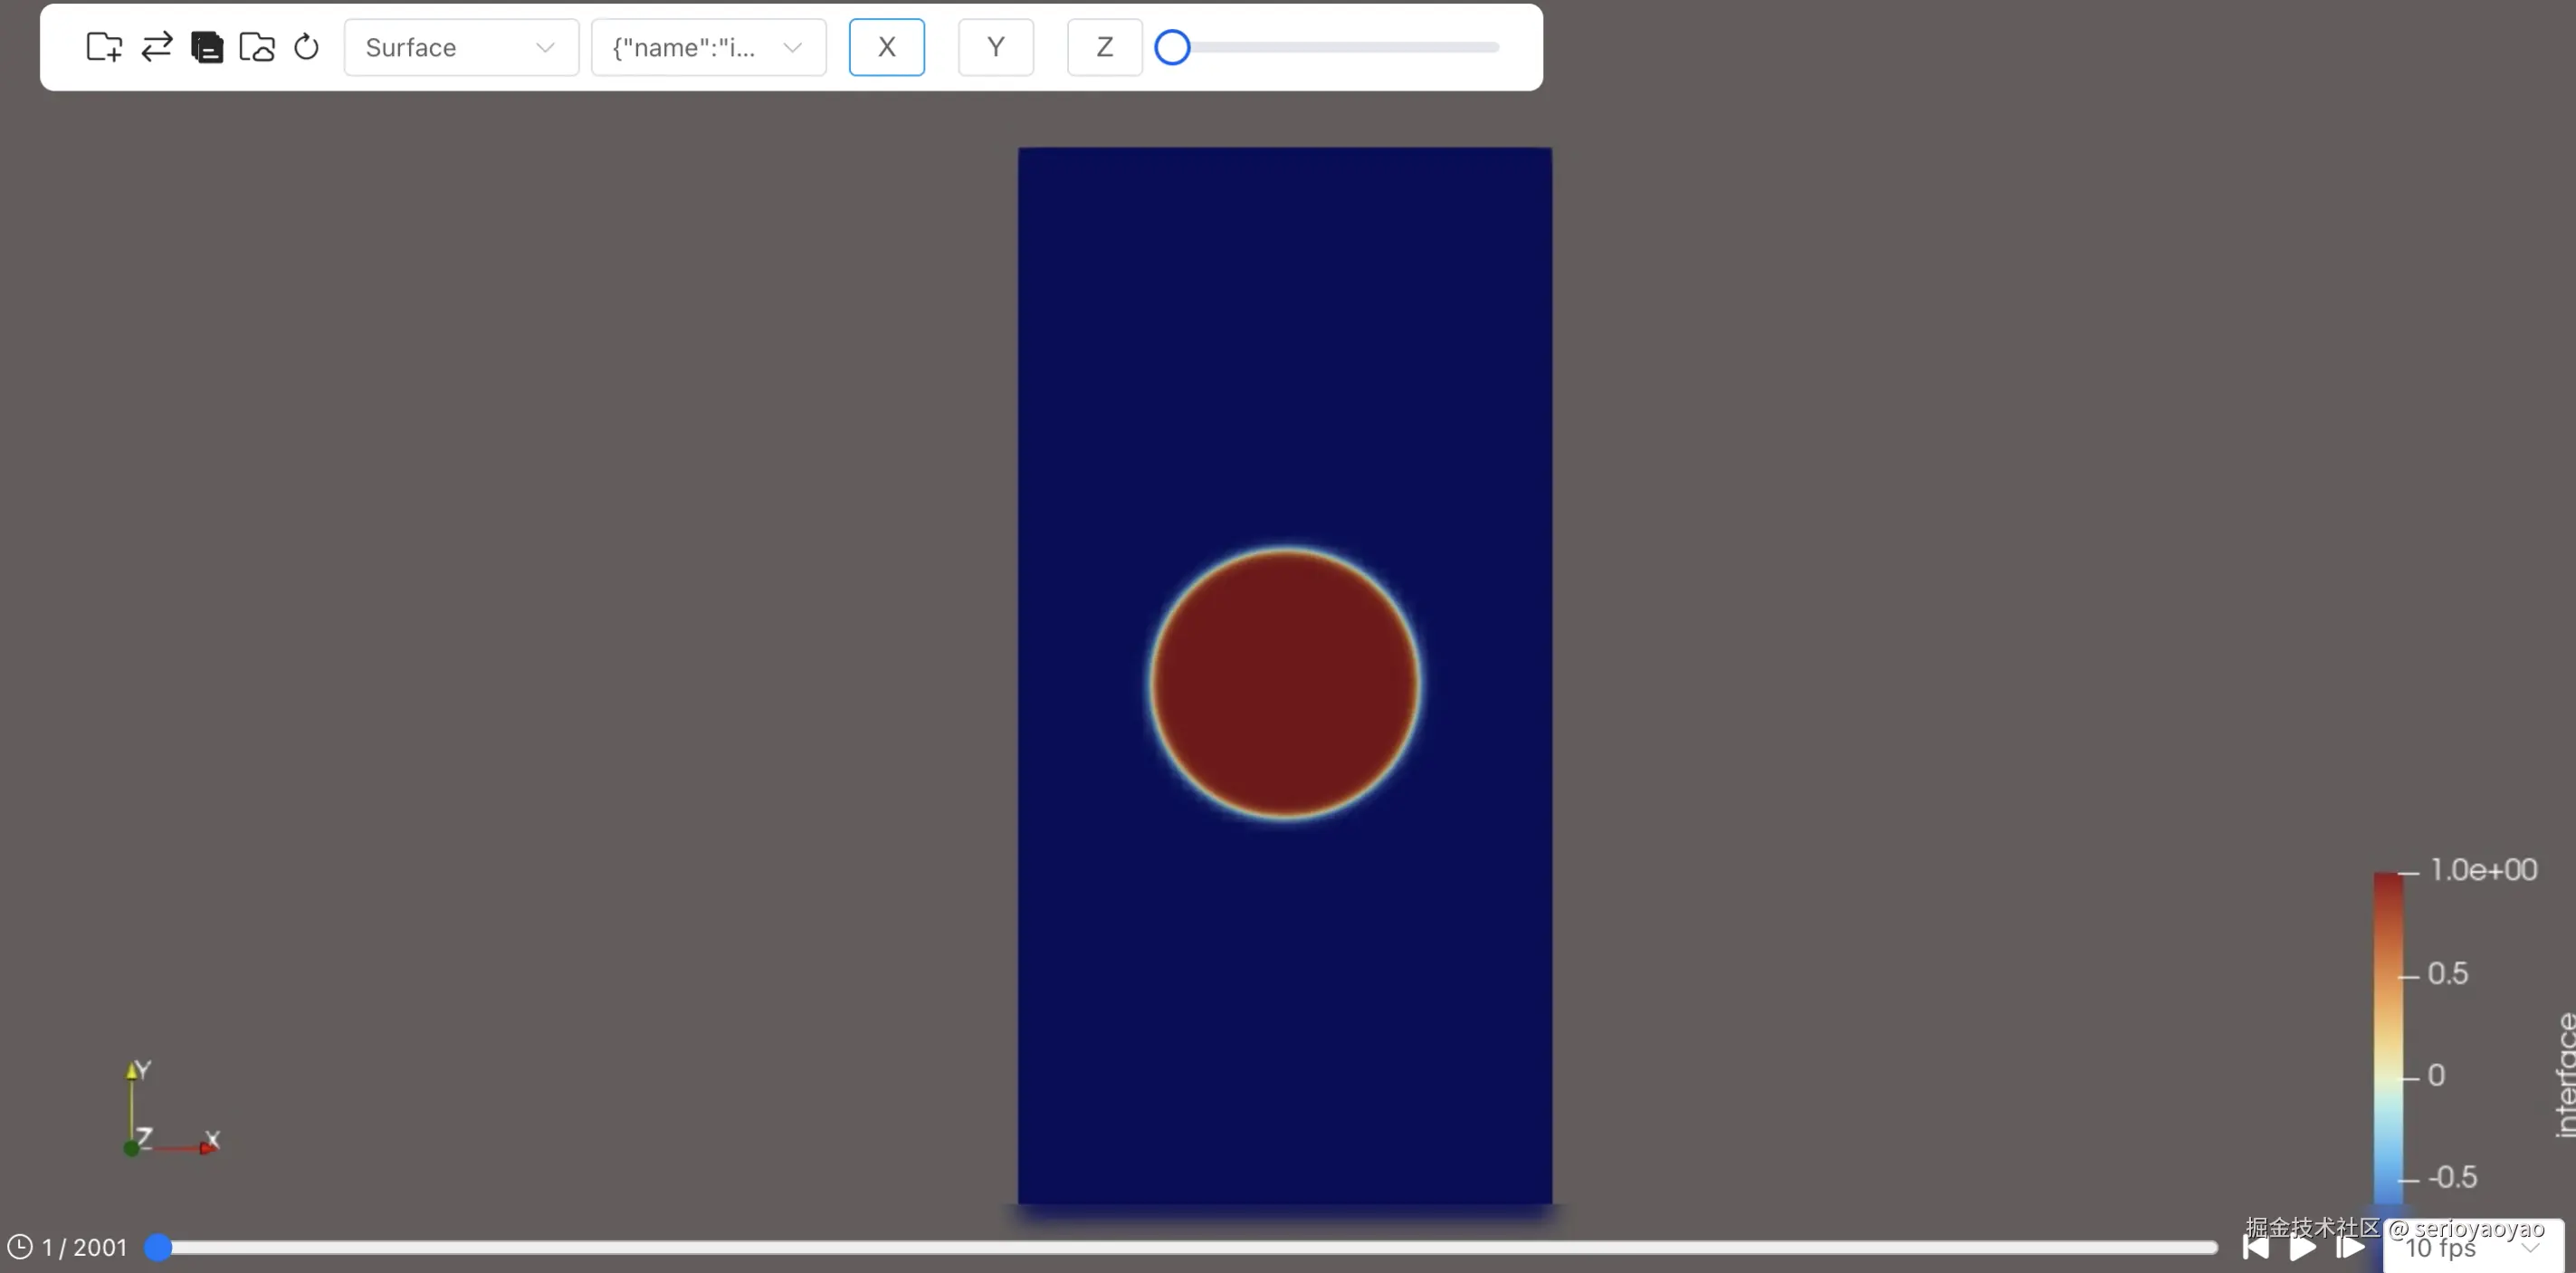Open the cloud folder icon
2576x1273 pixels.
click(x=257, y=47)
